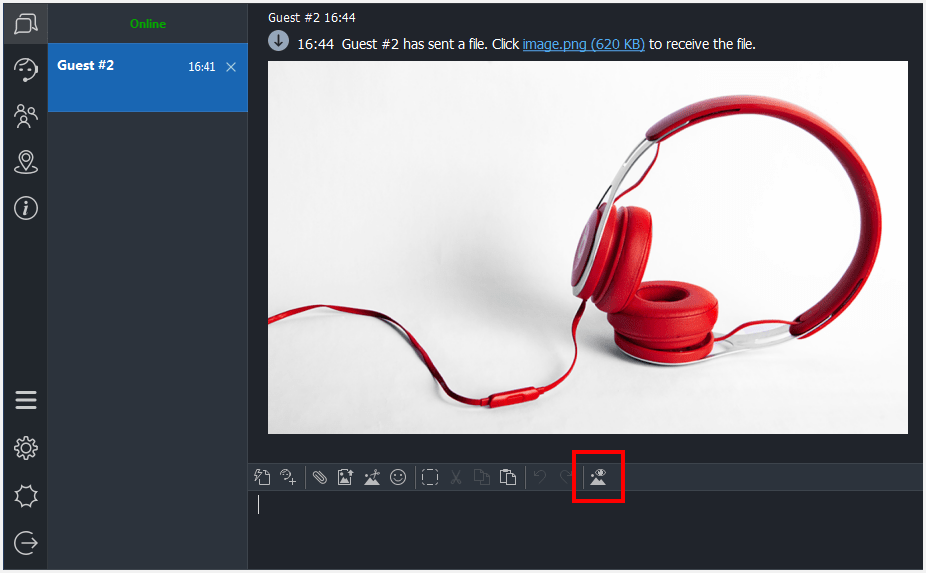Click the log out arrow icon
This screenshot has height=573, width=926.
[26, 543]
